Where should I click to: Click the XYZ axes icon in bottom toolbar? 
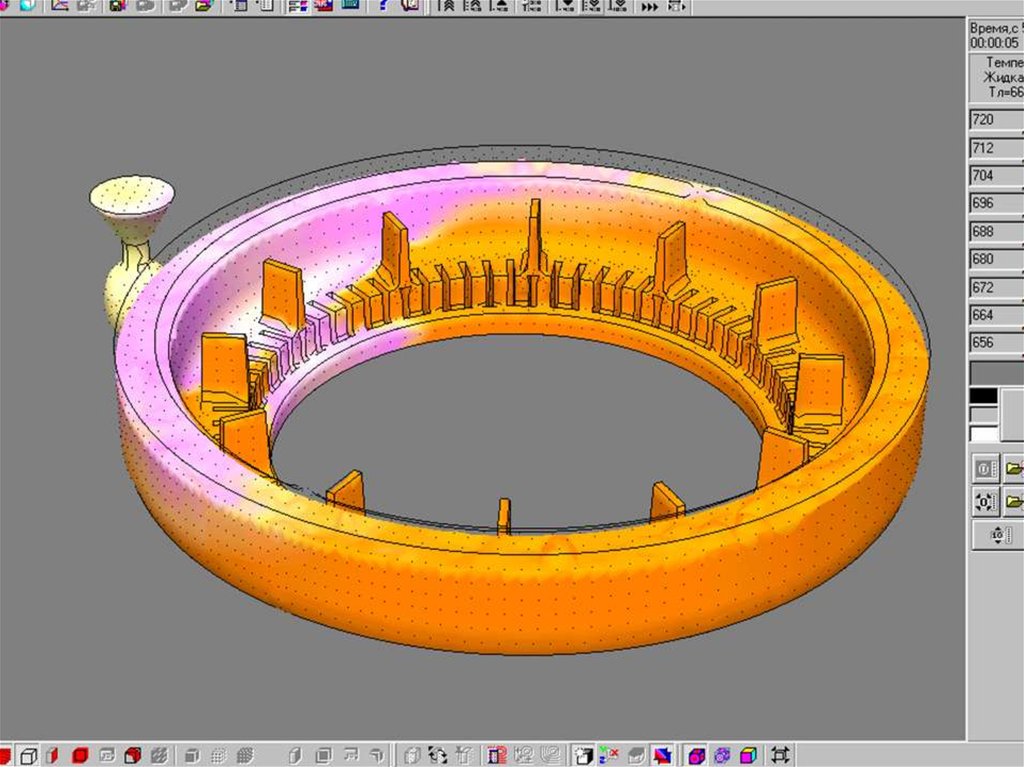tap(608, 755)
